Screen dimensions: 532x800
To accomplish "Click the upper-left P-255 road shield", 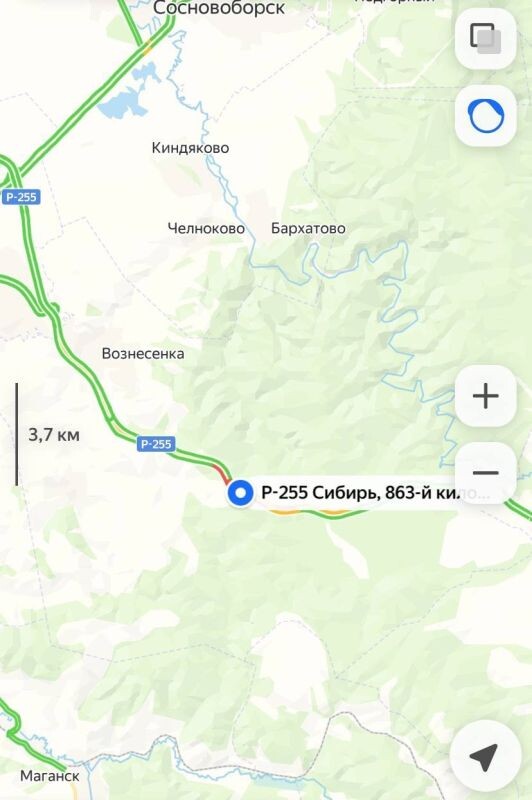I will point(21,197).
